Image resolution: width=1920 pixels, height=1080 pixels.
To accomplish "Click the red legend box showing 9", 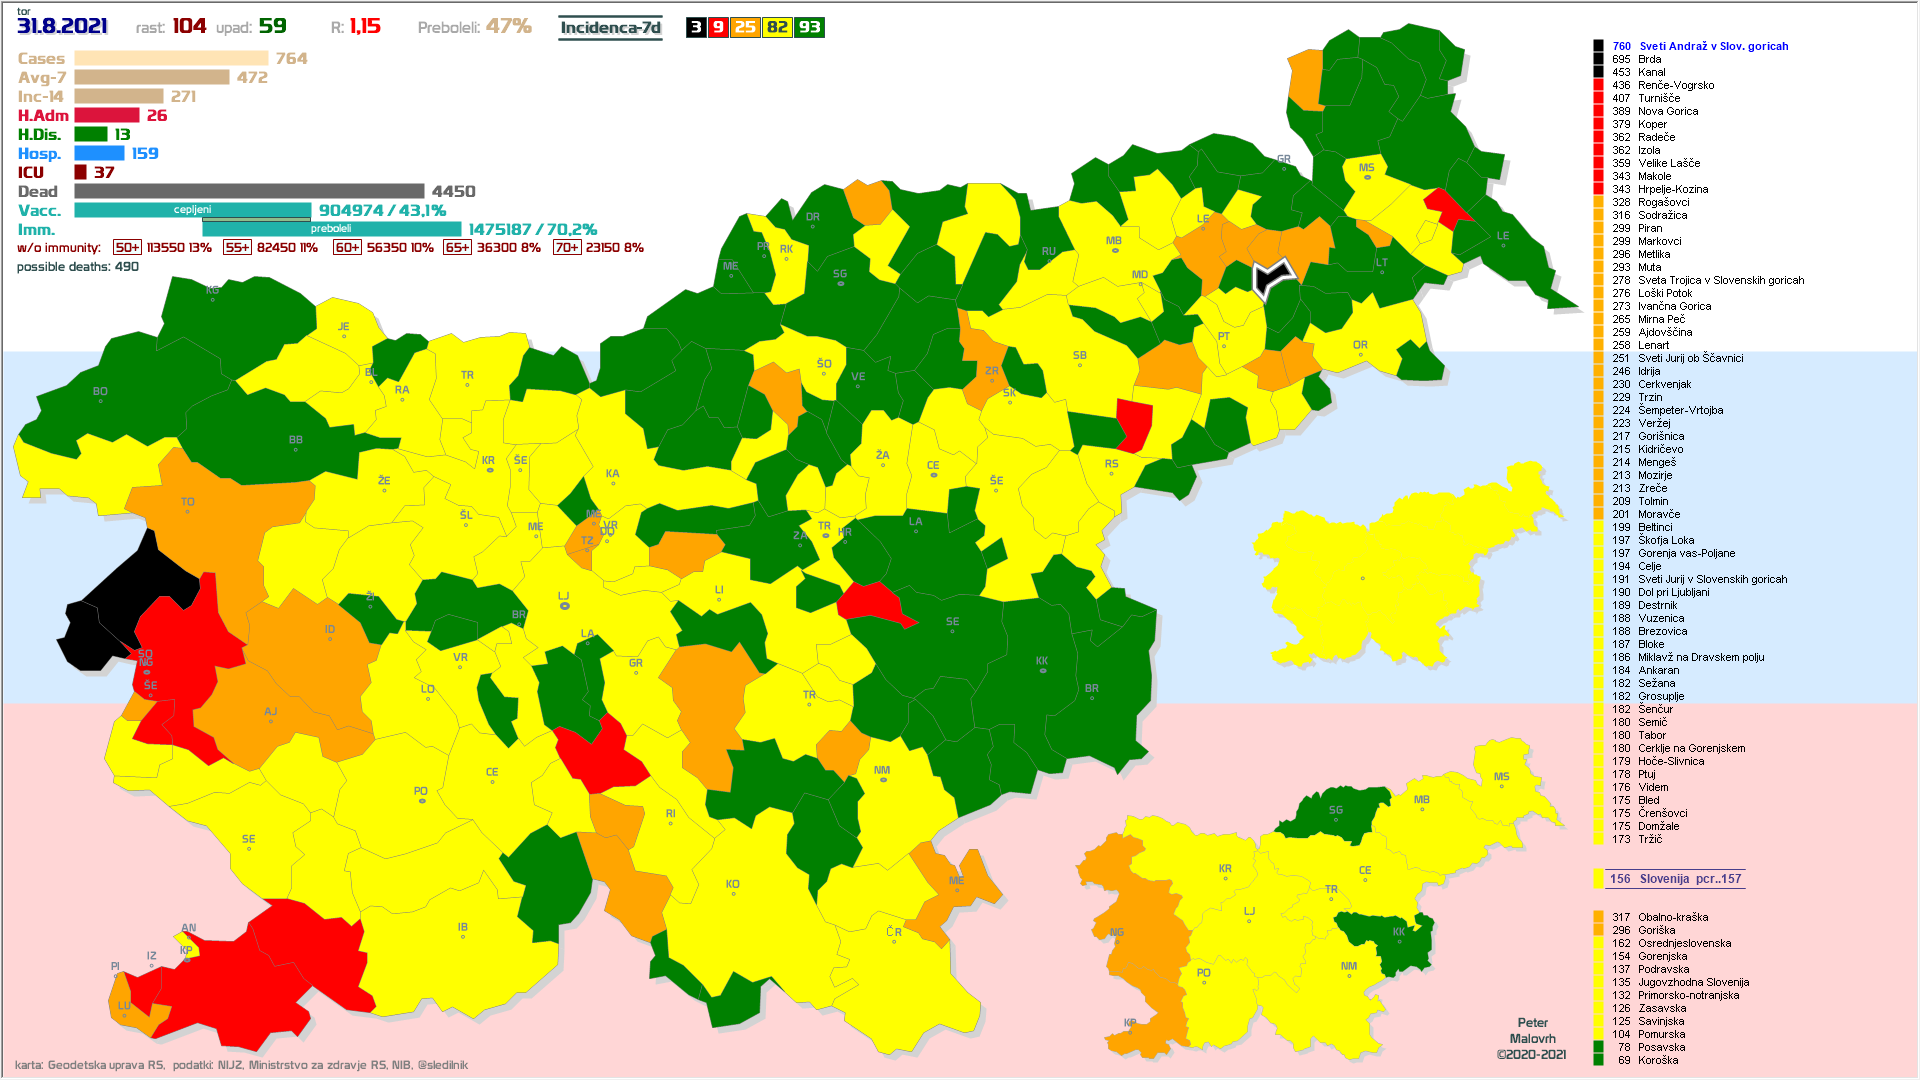I will point(718,27).
